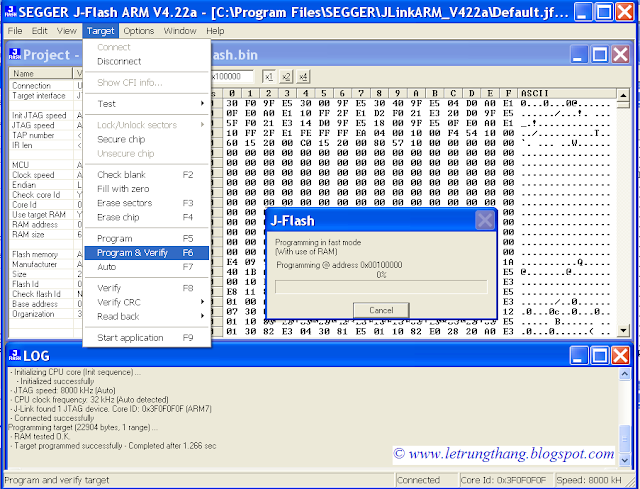Open the View menu
Screen dimensions: 640x489
click(x=67, y=31)
